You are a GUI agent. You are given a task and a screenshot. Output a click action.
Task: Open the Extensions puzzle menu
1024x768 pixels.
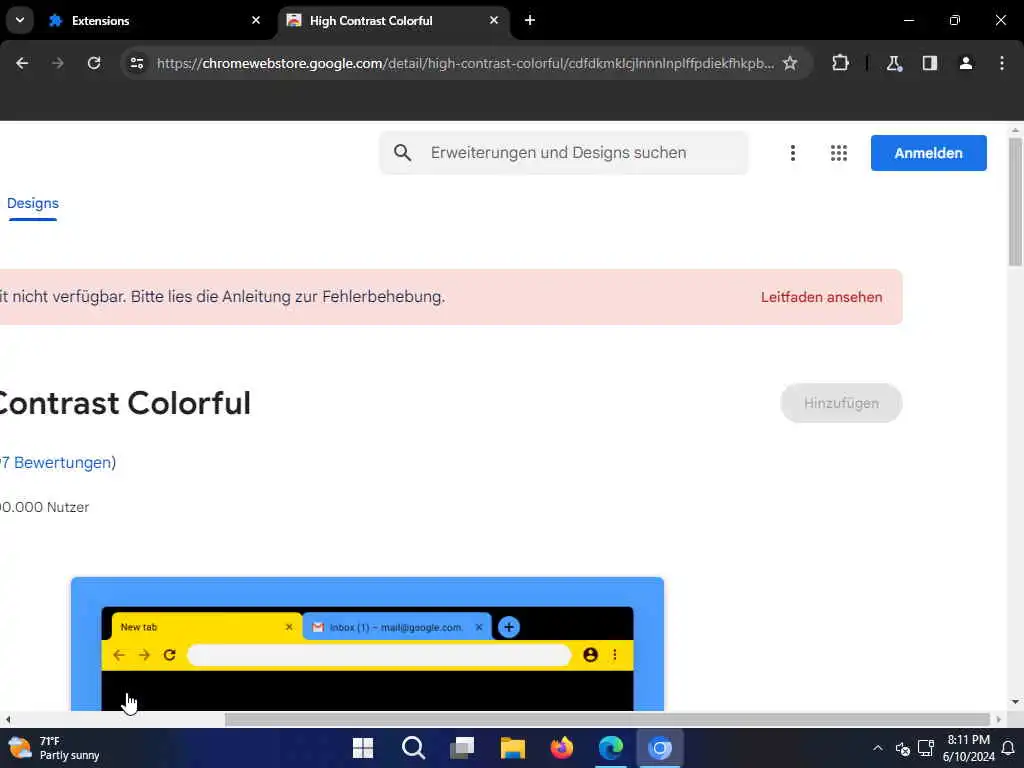tap(840, 63)
